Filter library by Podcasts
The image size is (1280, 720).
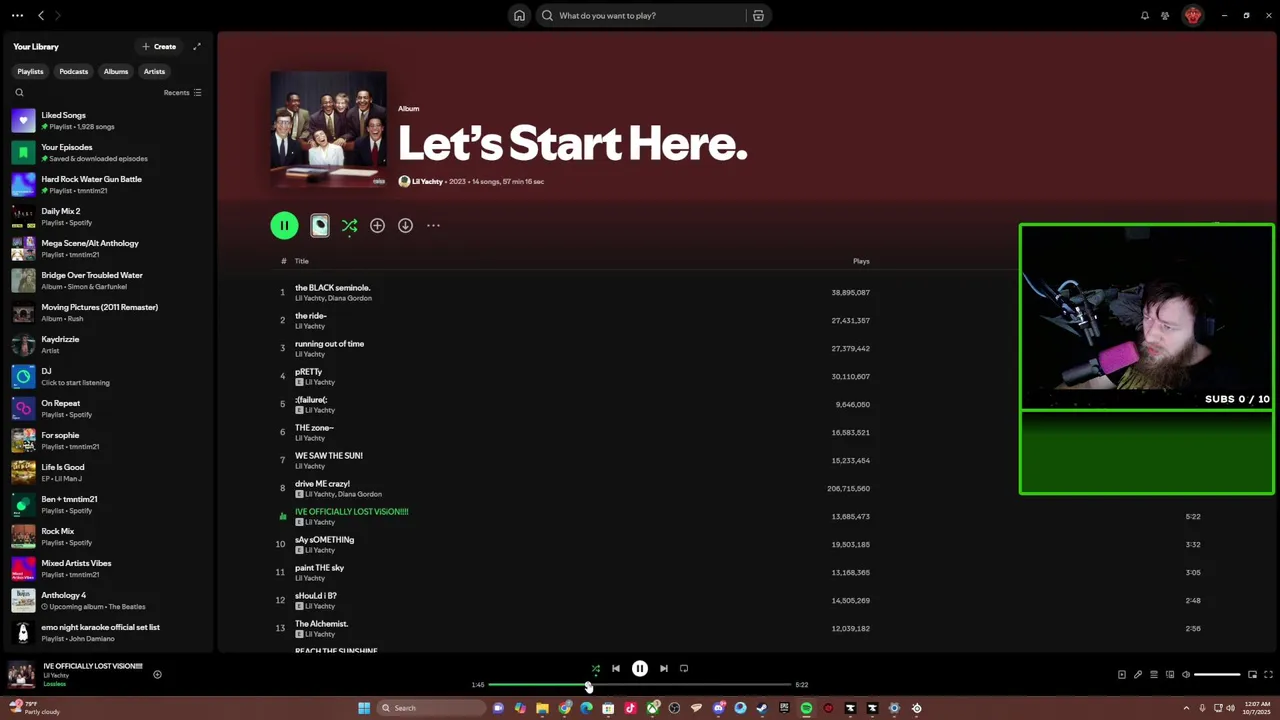click(73, 71)
